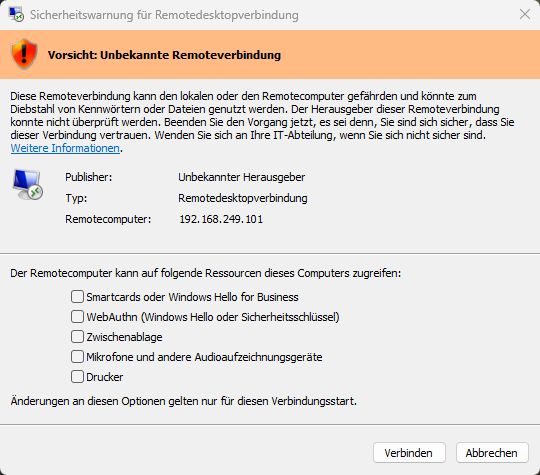The image size is (540, 475).
Task: Click the Publisher: label
Action: [89, 177]
